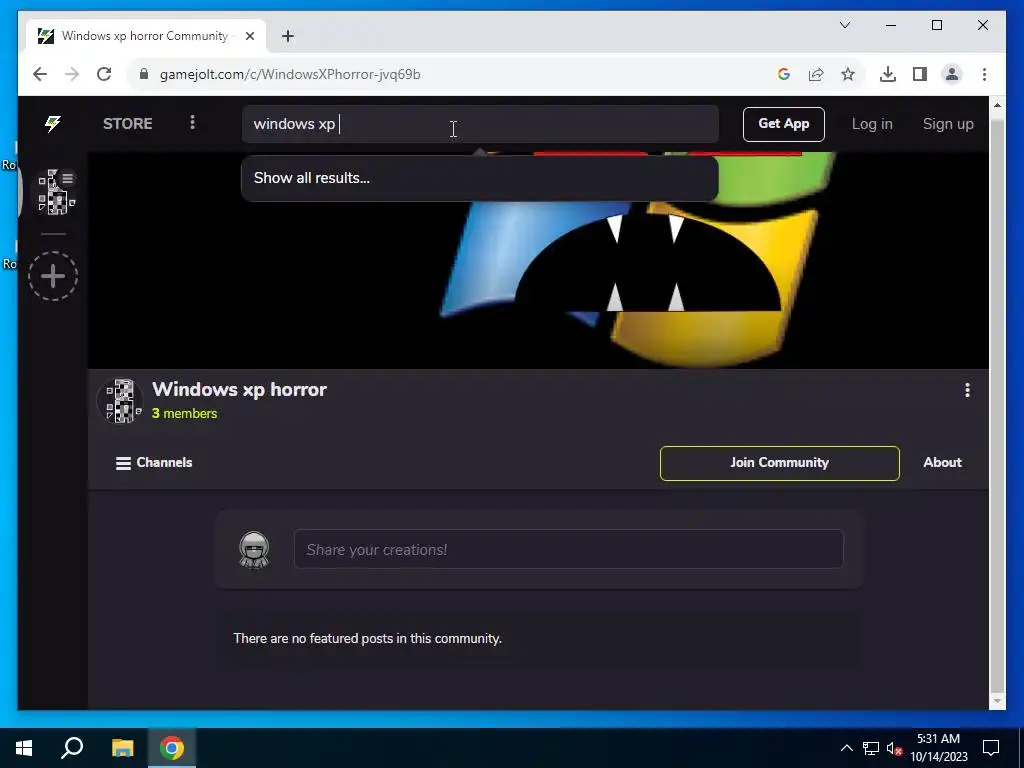
Task: Show hidden system tray icons
Action: tap(846, 748)
